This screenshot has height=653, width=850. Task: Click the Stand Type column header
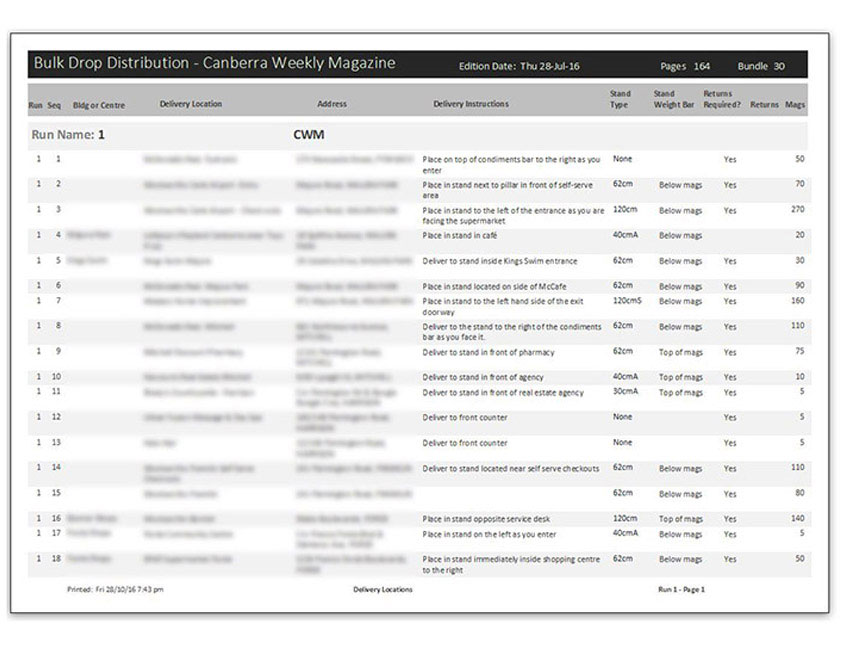pos(620,99)
